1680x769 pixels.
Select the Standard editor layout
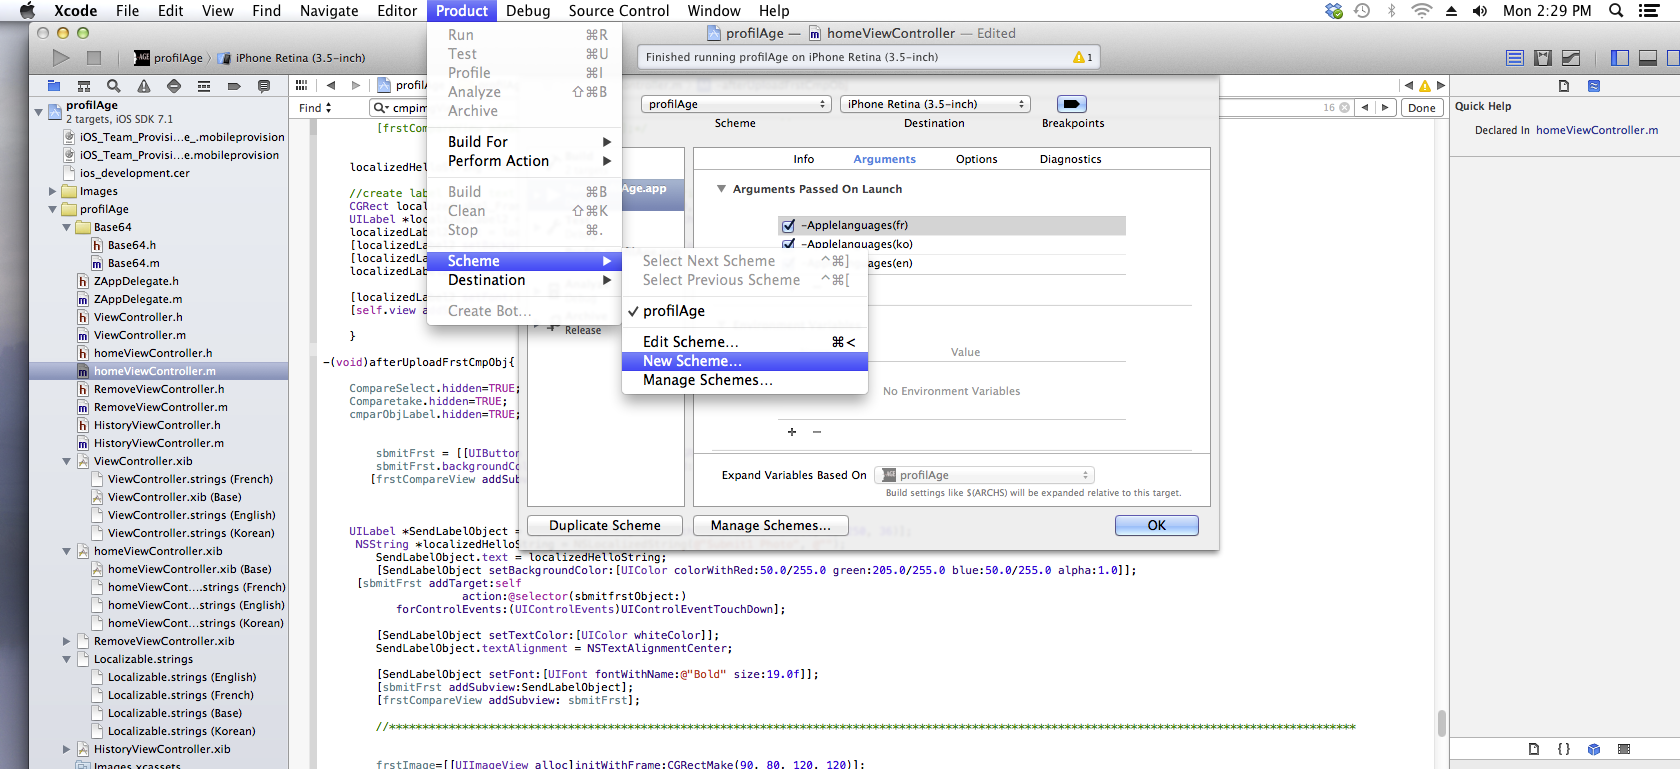(x=1515, y=58)
